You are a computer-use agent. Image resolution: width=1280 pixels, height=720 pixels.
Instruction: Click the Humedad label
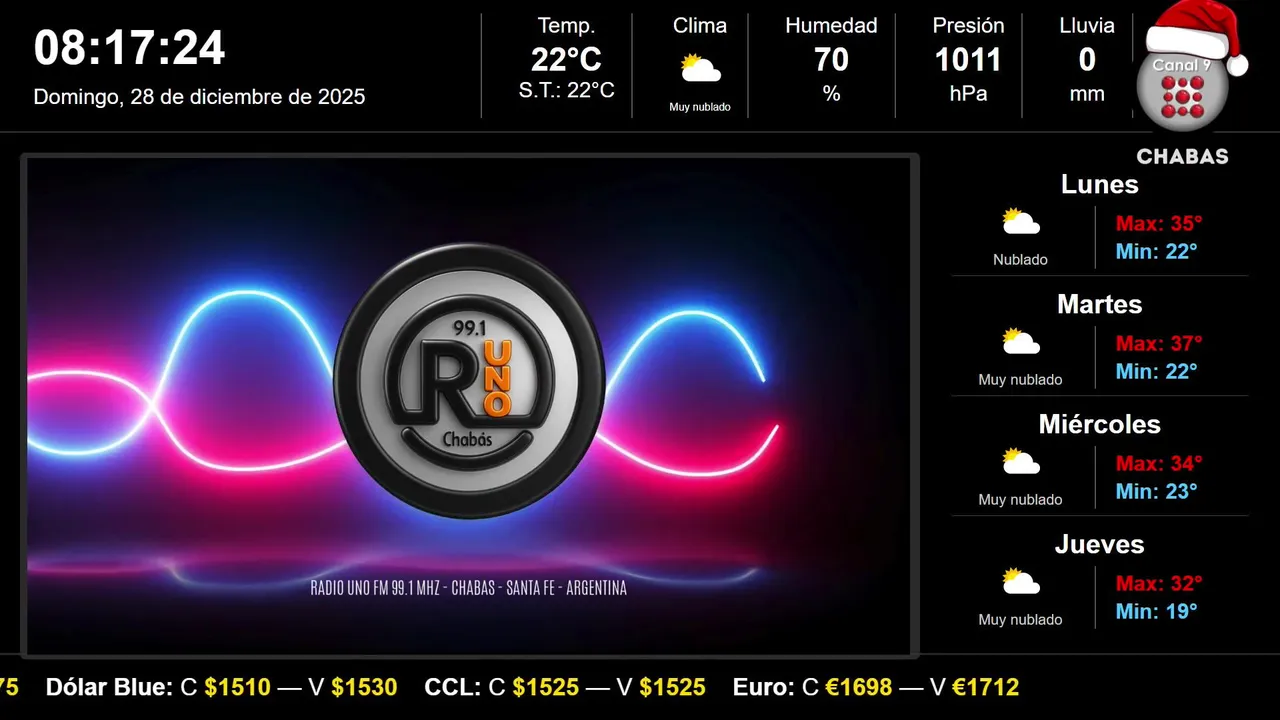pos(831,26)
